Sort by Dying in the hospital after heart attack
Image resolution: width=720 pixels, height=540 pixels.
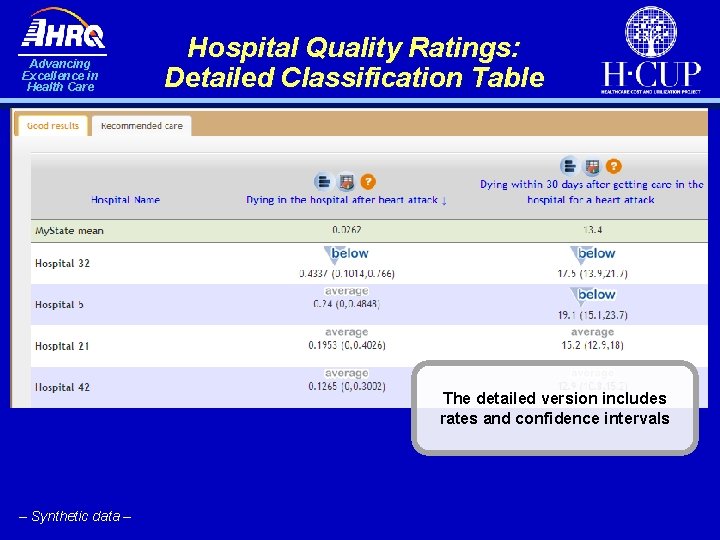[x=342, y=200]
